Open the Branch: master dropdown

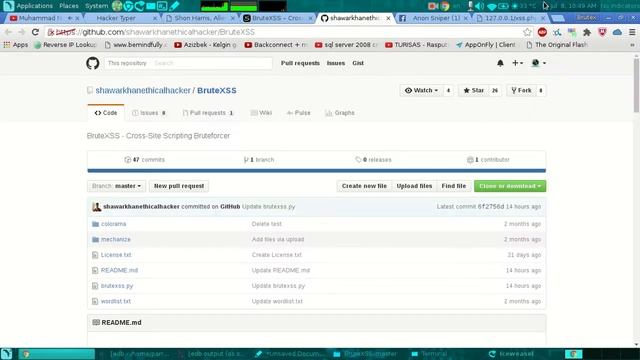[116, 186]
